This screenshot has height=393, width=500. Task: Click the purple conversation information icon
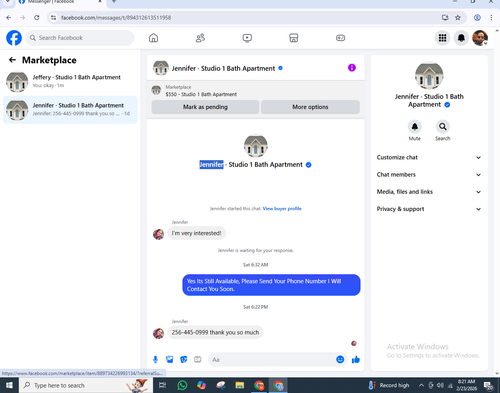[x=352, y=68]
